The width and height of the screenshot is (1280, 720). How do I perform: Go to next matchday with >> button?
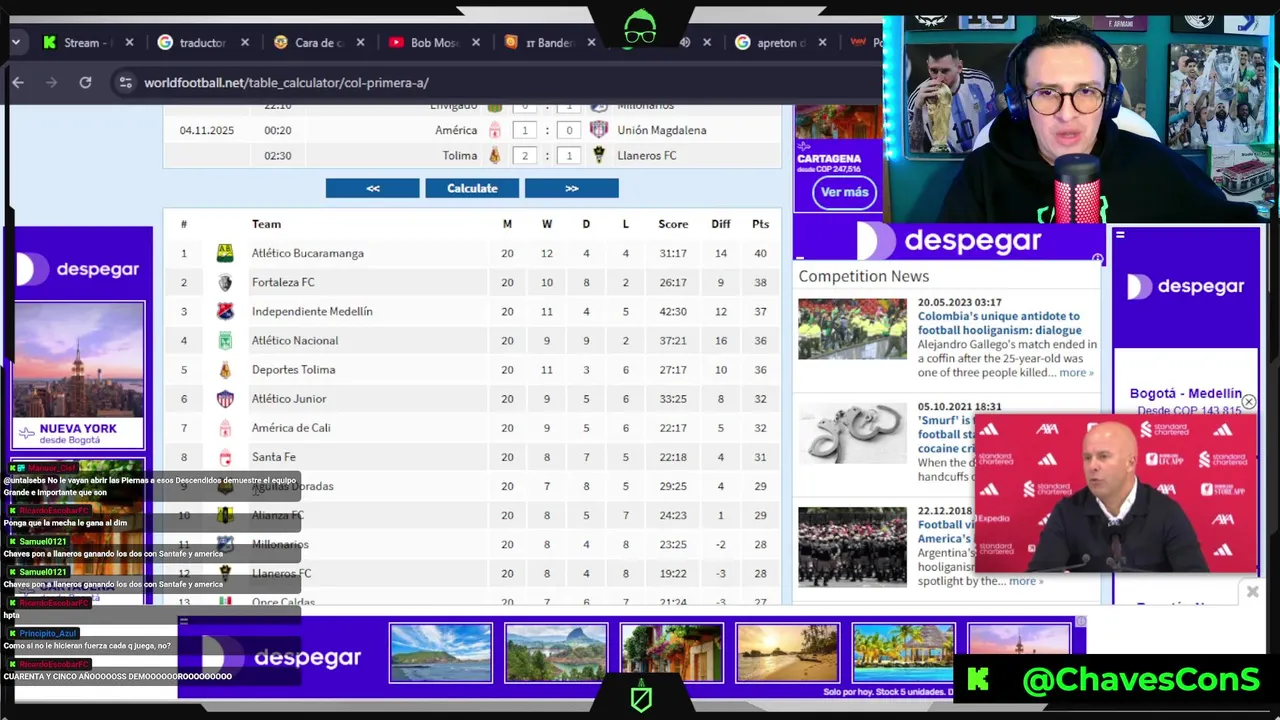coord(571,188)
